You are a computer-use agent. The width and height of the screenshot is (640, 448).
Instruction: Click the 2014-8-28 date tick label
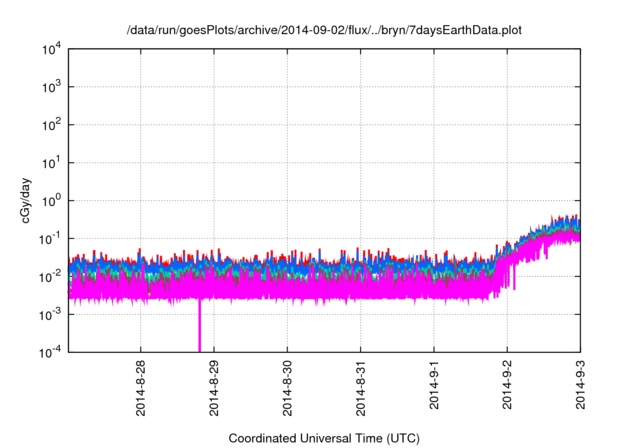pyautogui.click(x=140, y=388)
